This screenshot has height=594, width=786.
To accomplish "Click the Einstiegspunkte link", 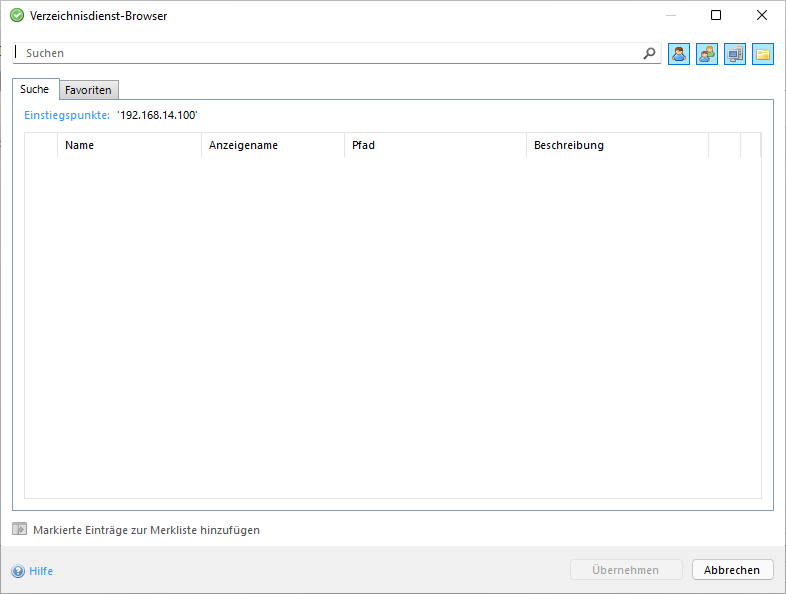I will pos(66,115).
